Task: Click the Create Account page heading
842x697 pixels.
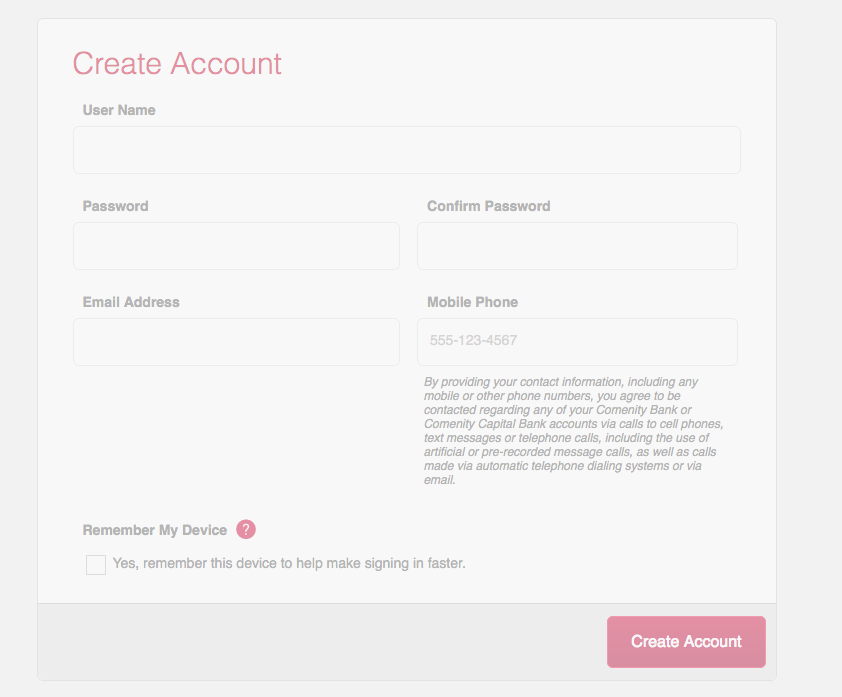Action: [x=177, y=63]
